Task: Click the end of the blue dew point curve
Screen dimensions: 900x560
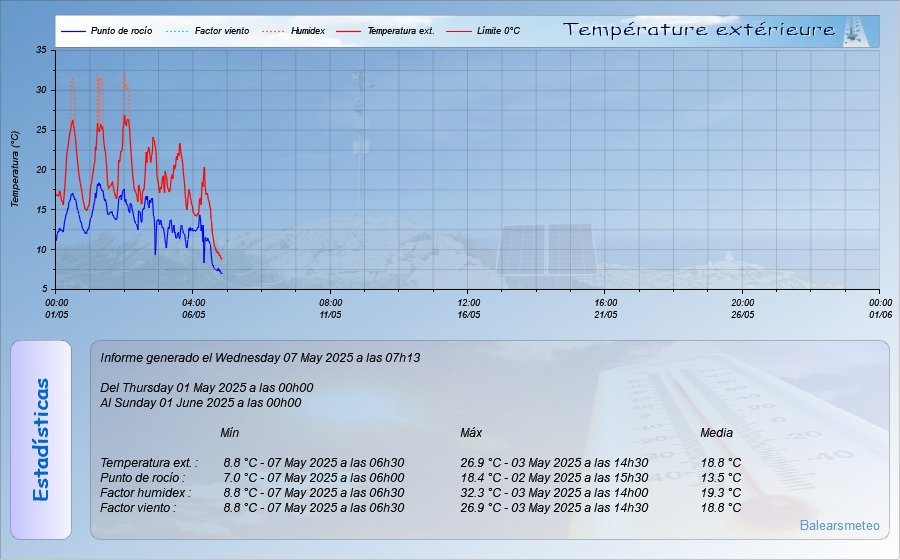Action: click(222, 273)
